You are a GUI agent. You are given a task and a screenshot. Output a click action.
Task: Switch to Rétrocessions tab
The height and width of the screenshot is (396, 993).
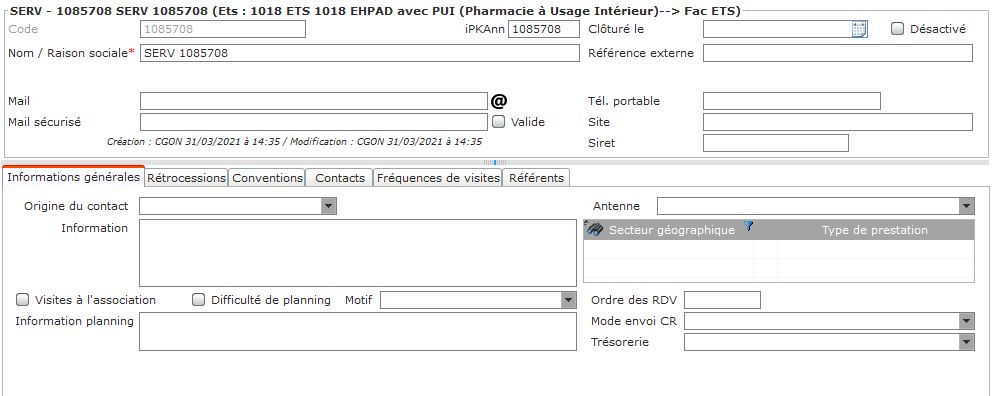point(186,178)
